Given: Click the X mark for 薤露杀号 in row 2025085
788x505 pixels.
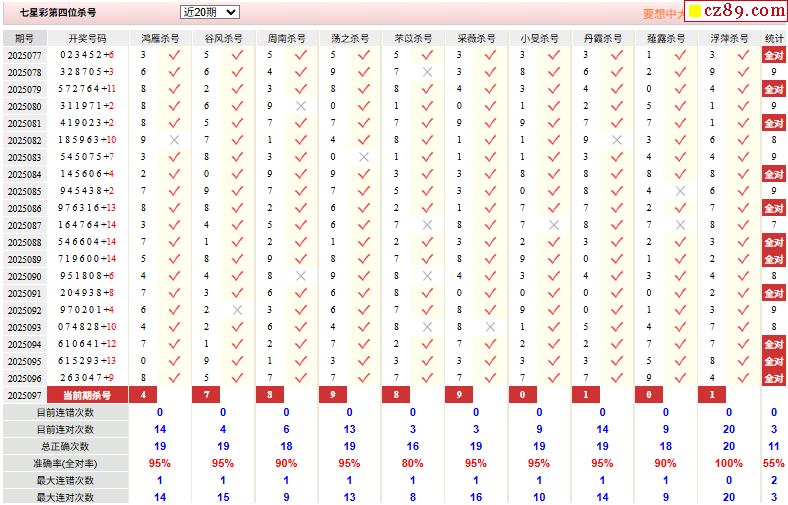Looking at the screenshot, I should [680, 191].
